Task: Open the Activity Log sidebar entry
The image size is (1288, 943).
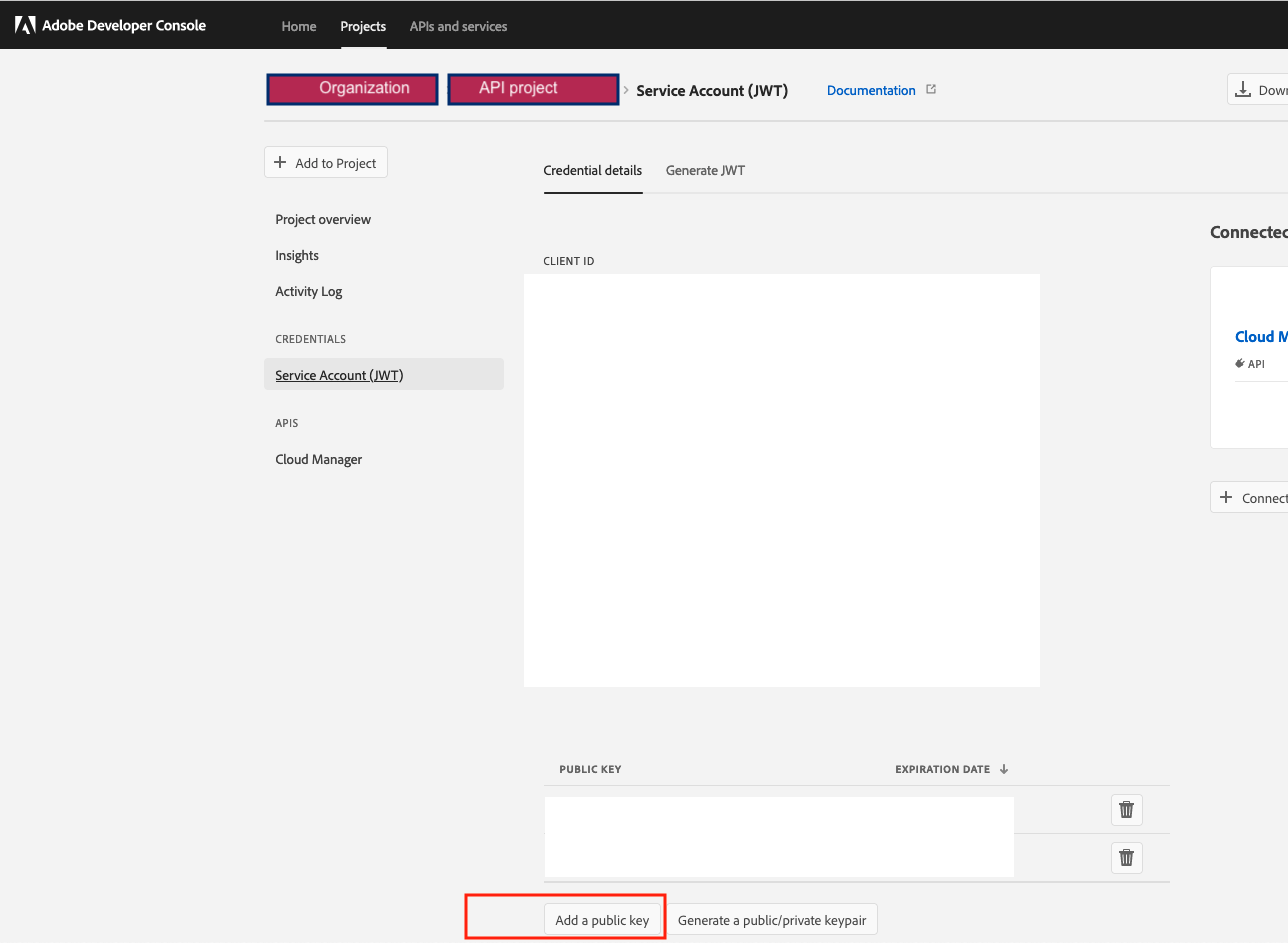Action: tap(308, 291)
